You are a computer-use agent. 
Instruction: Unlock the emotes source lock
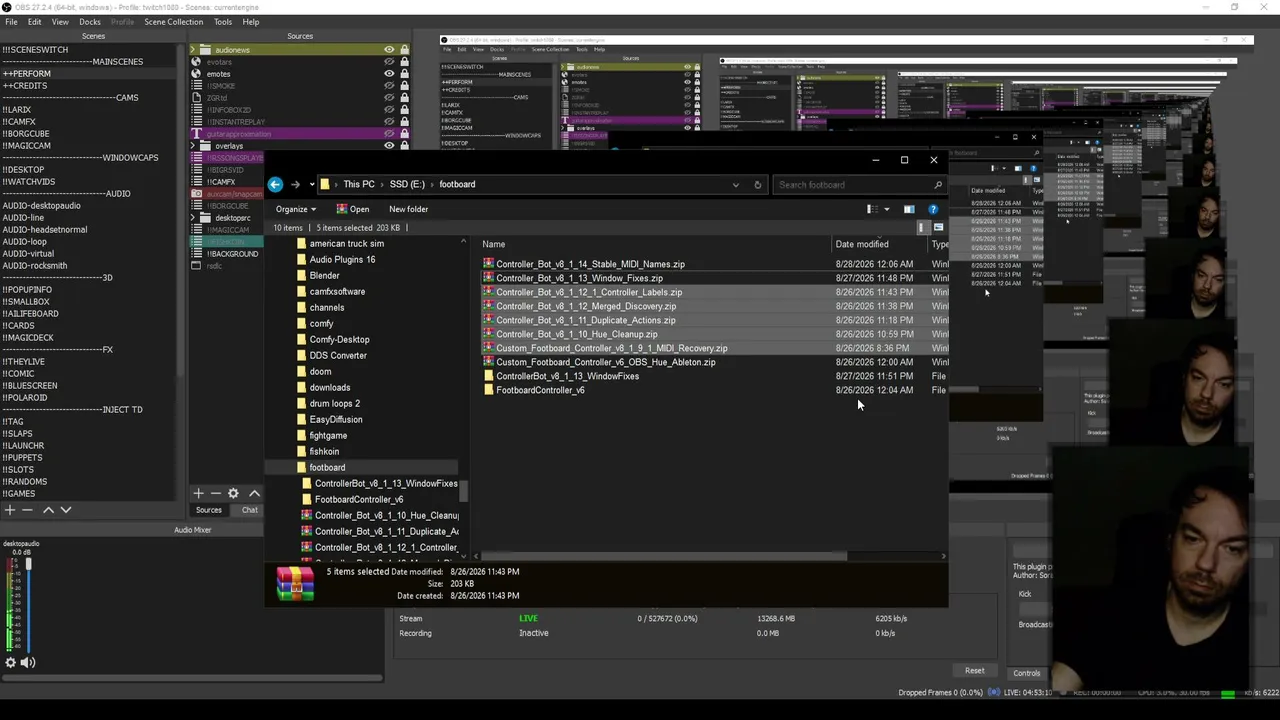pos(404,74)
